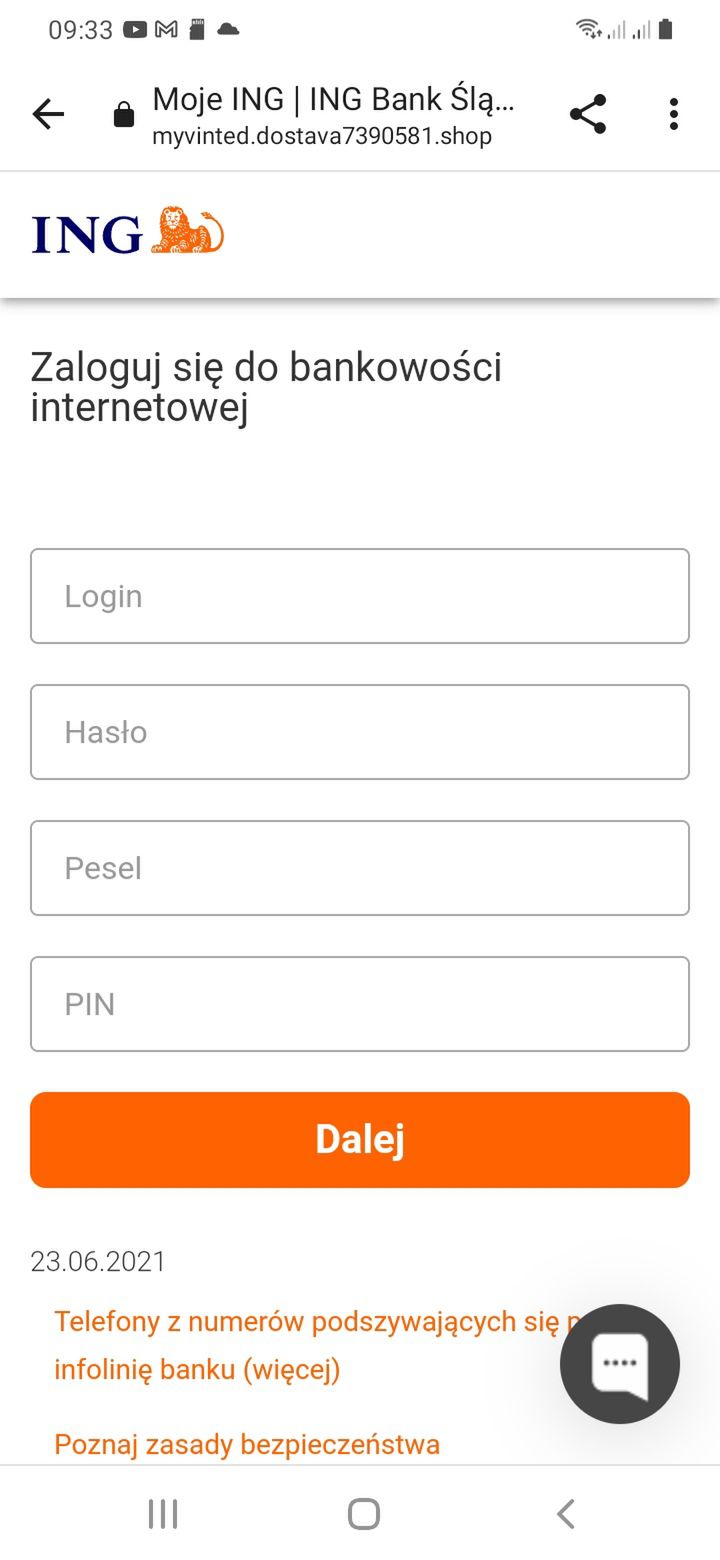Click the Haslo password field
This screenshot has height=1560, width=720.
pyautogui.click(x=360, y=732)
